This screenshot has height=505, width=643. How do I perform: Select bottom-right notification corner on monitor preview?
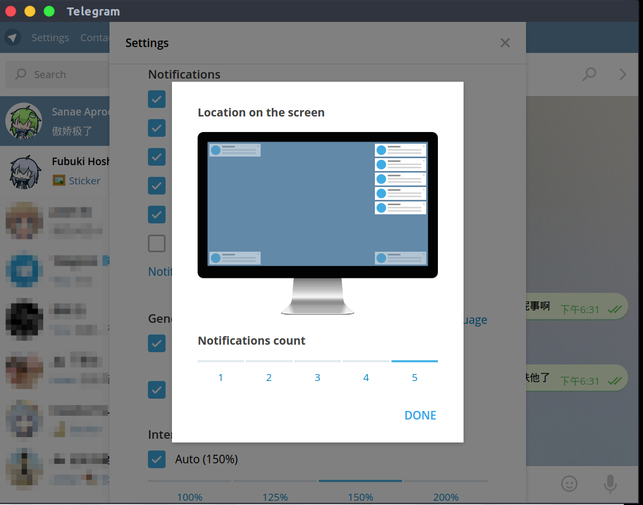click(x=400, y=258)
